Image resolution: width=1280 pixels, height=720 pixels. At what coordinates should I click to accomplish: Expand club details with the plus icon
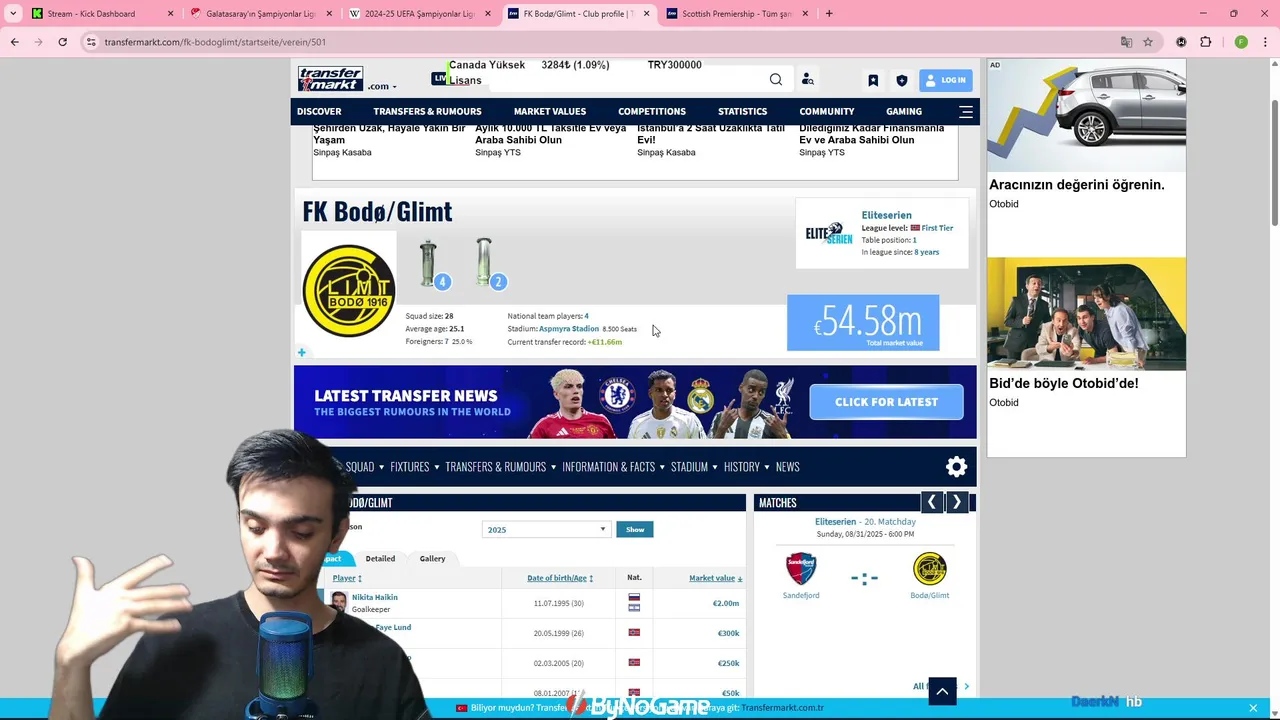[x=301, y=352]
